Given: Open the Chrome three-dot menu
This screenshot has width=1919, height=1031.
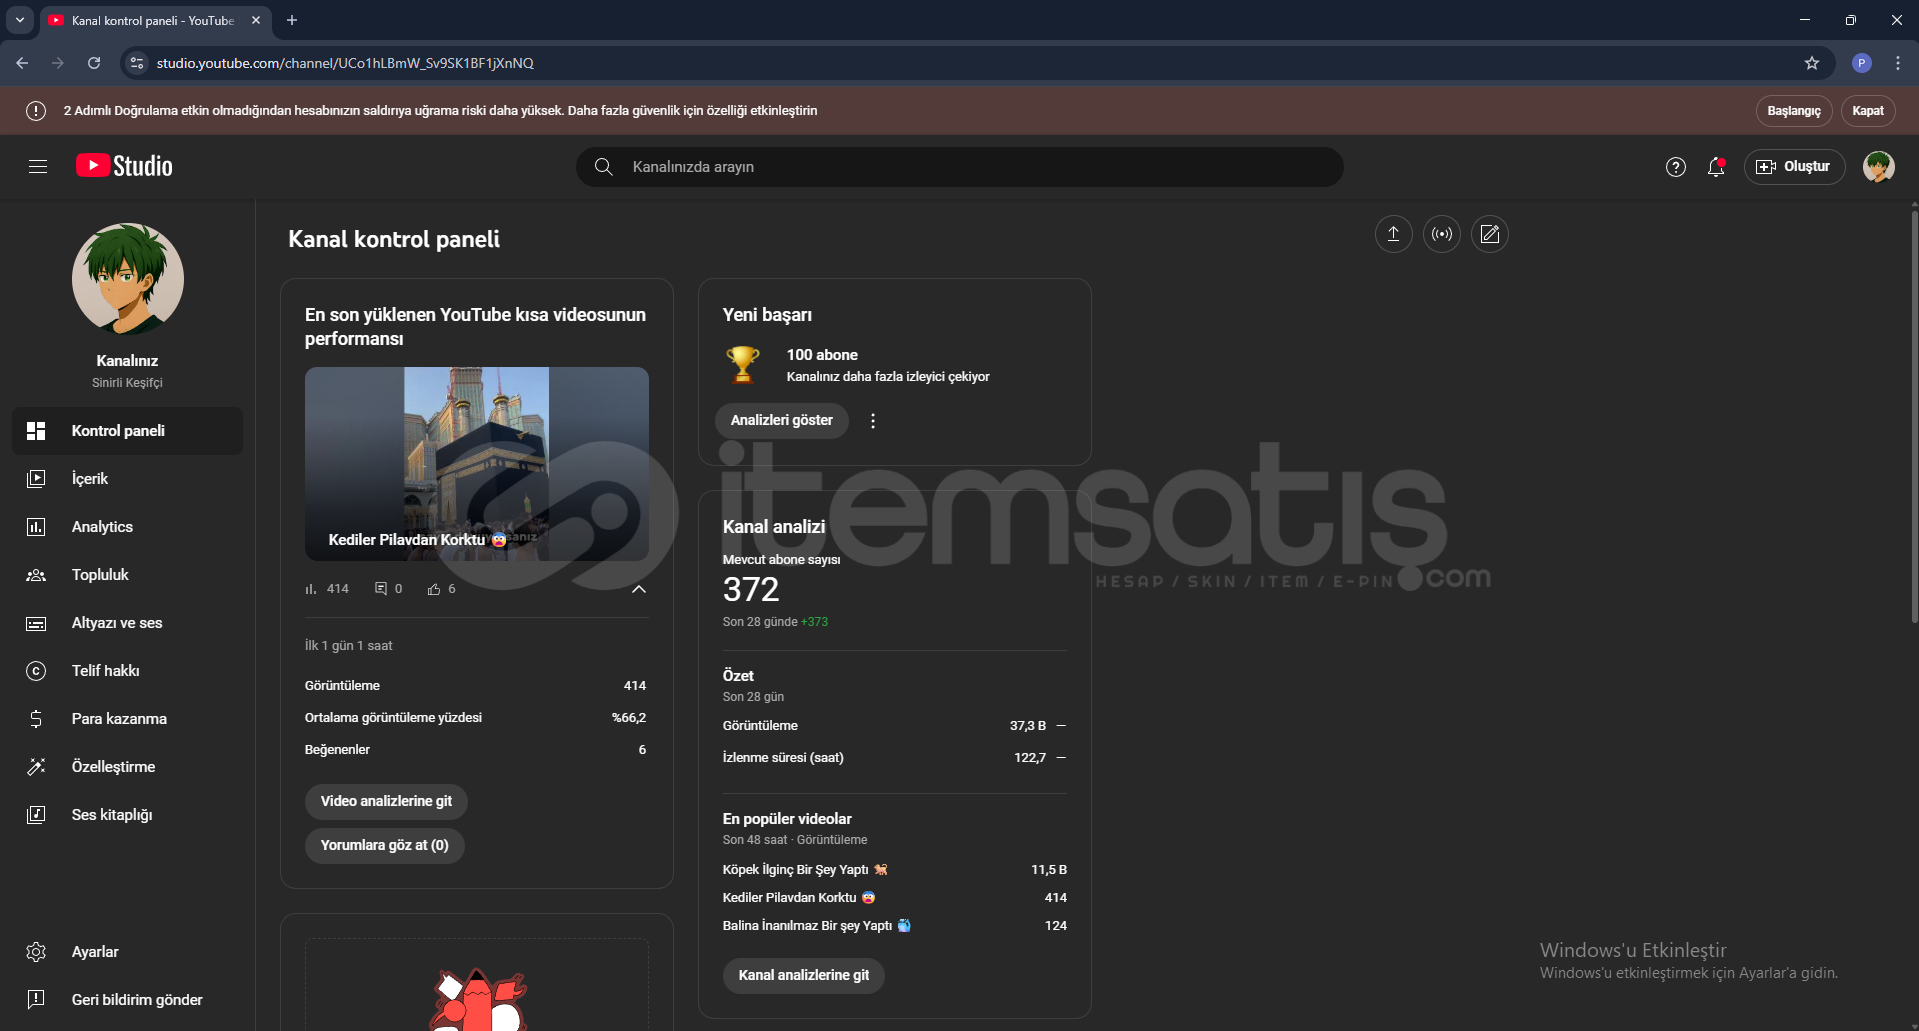Looking at the screenshot, I should [x=1898, y=63].
